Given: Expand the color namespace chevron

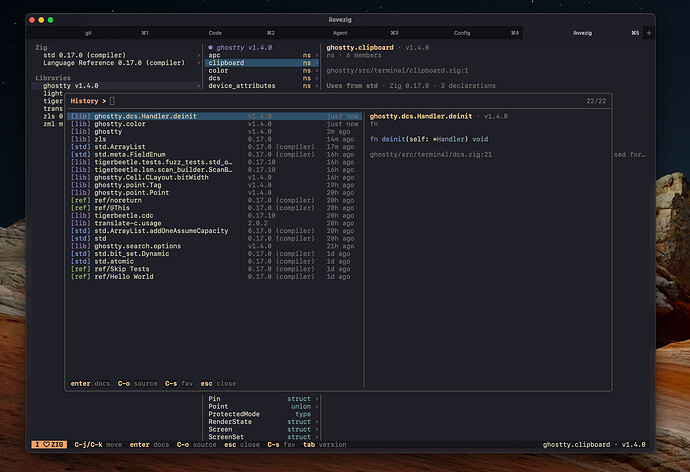Looking at the screenshot, I should [x=316, y=71].
